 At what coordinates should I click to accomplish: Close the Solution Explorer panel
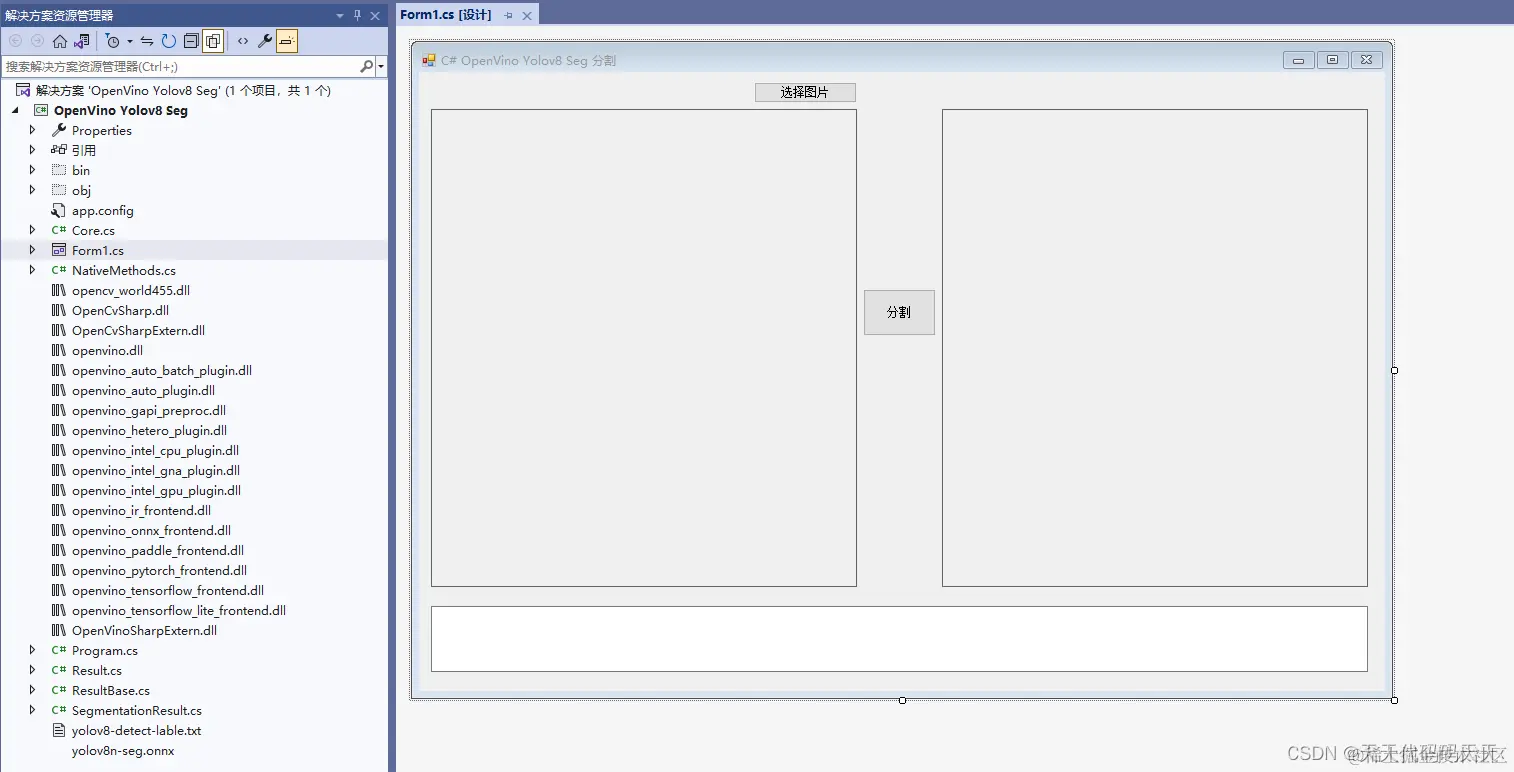(x=375, y=16)
